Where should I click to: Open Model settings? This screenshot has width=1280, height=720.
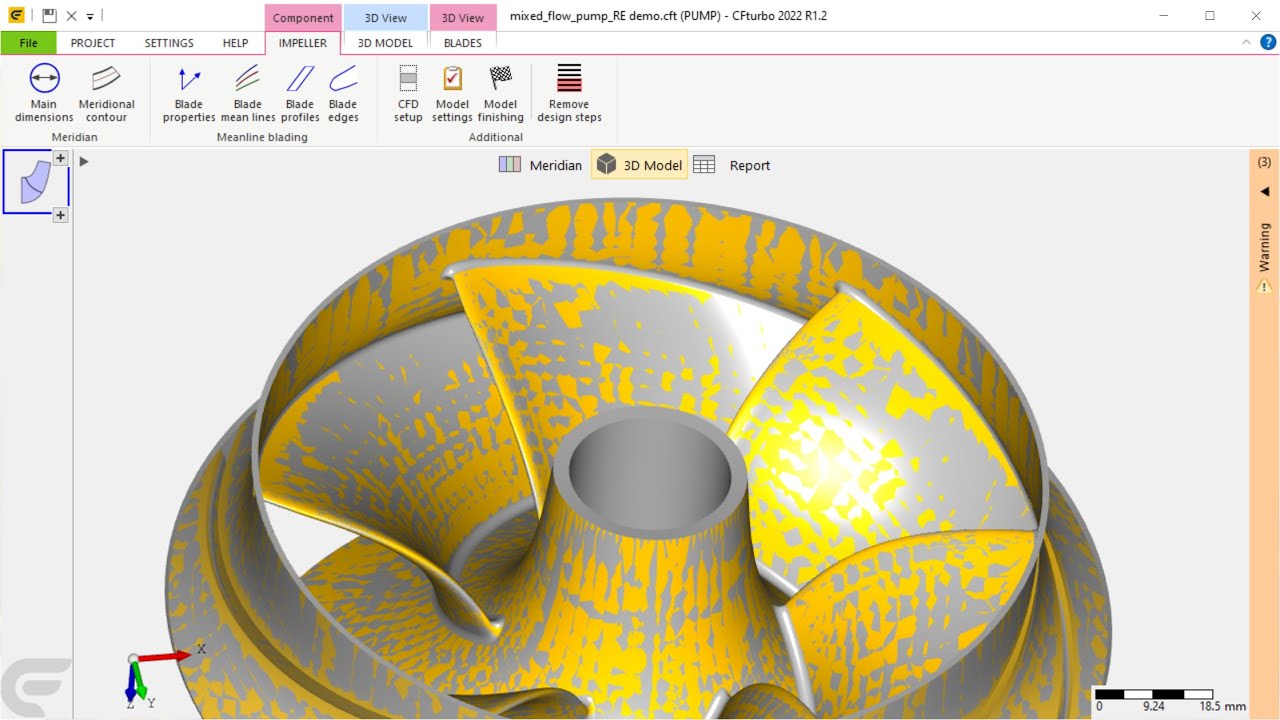coord(452,93)
